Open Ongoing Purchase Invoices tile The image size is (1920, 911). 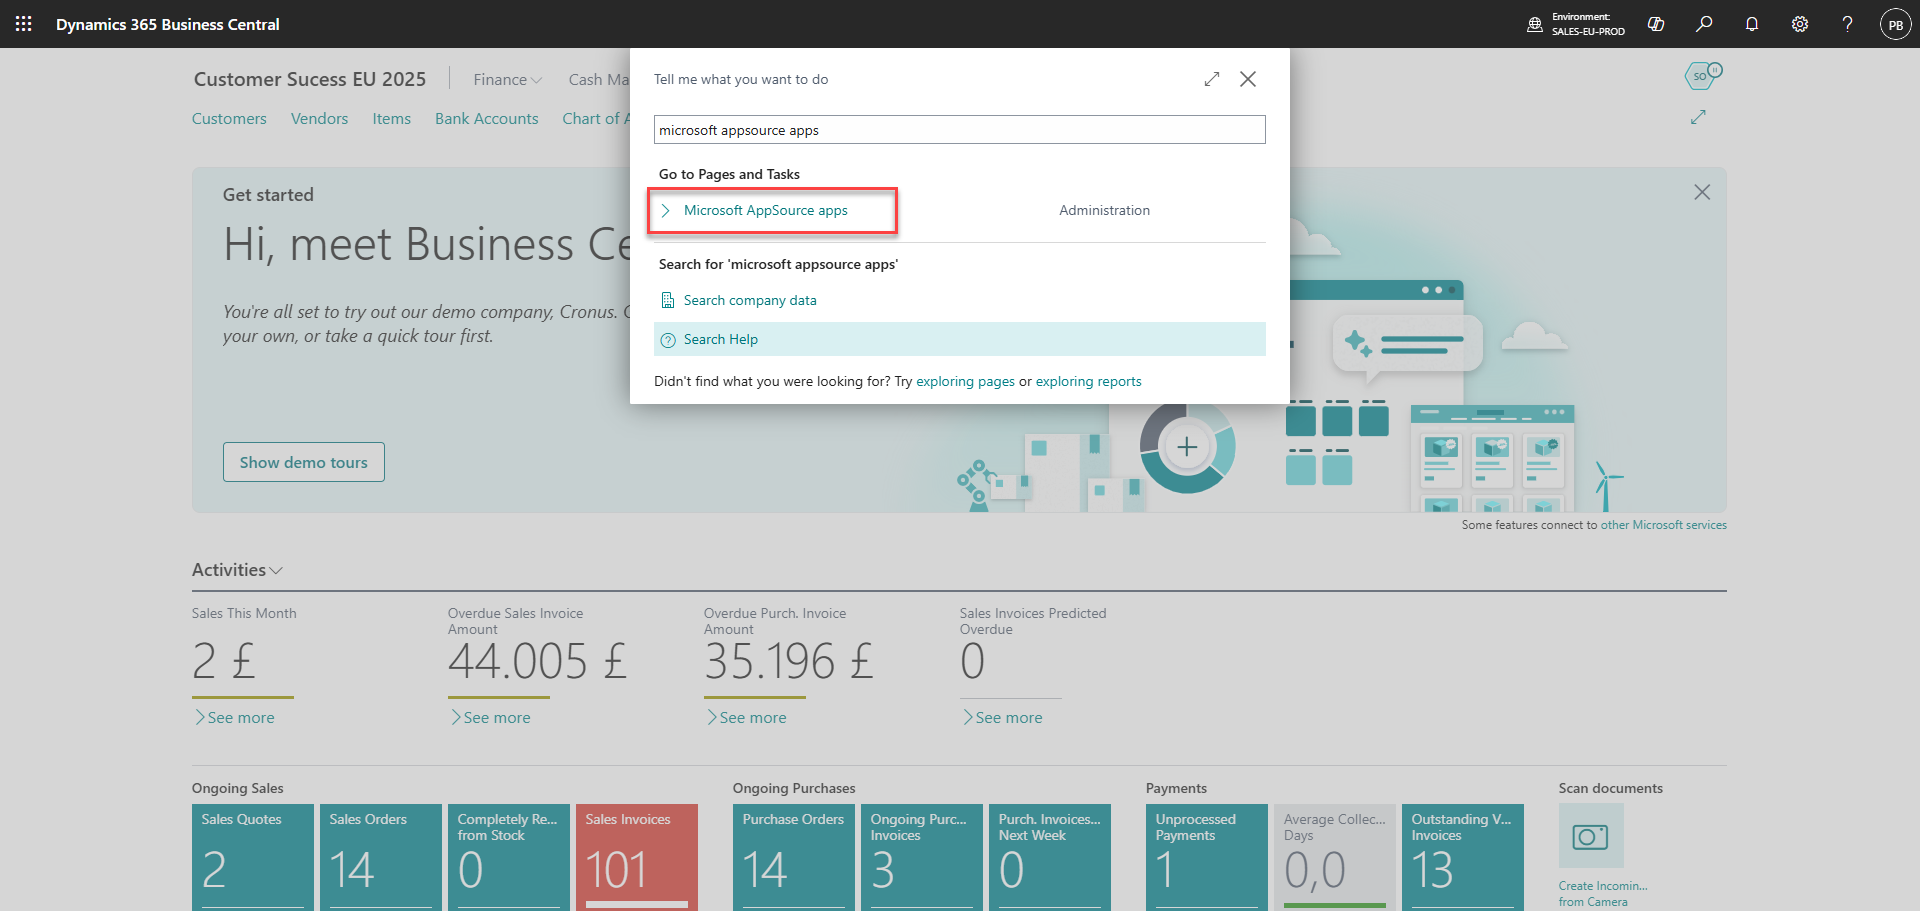tap(922, 857)
